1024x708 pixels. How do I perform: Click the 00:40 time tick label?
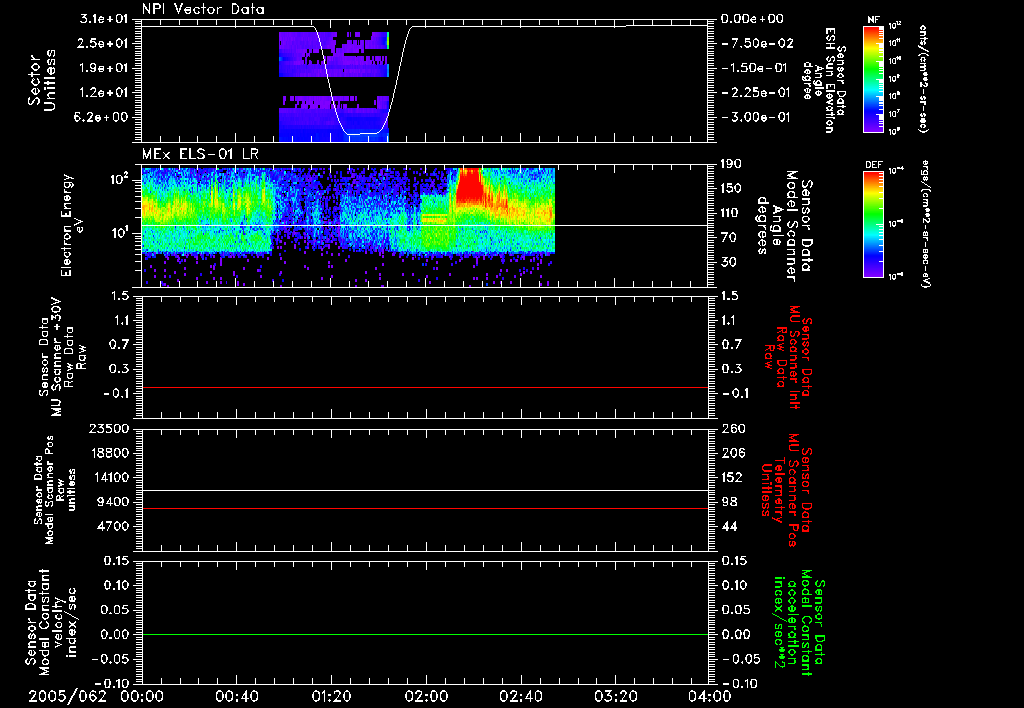236,696
